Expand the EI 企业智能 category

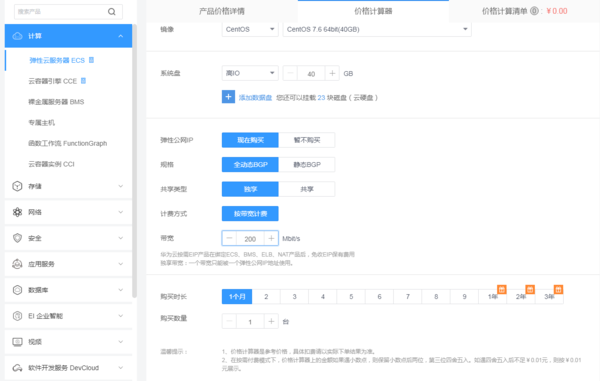pos(121,316)
